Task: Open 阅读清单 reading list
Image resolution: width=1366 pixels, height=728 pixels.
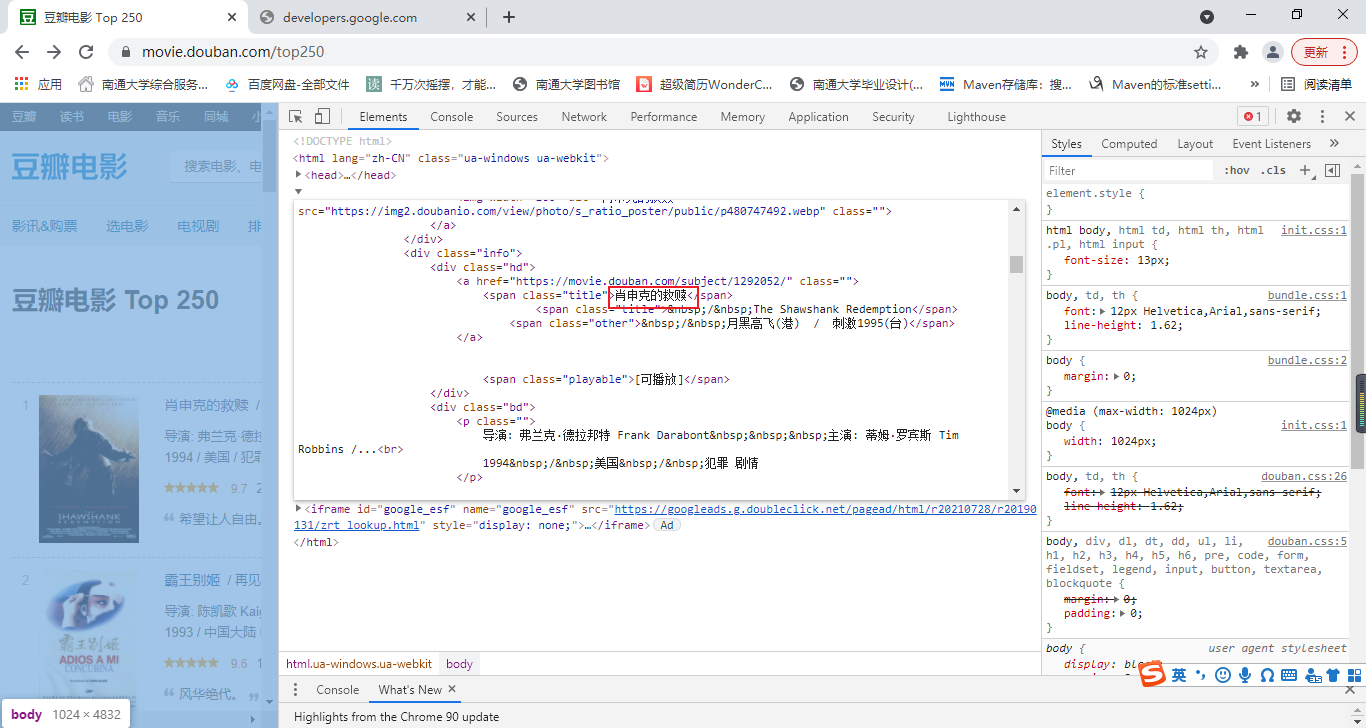Action: click(x=1316, y=84)
